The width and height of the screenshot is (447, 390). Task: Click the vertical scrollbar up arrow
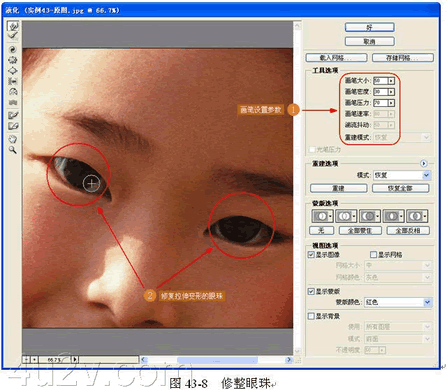[x=297, y=26]
